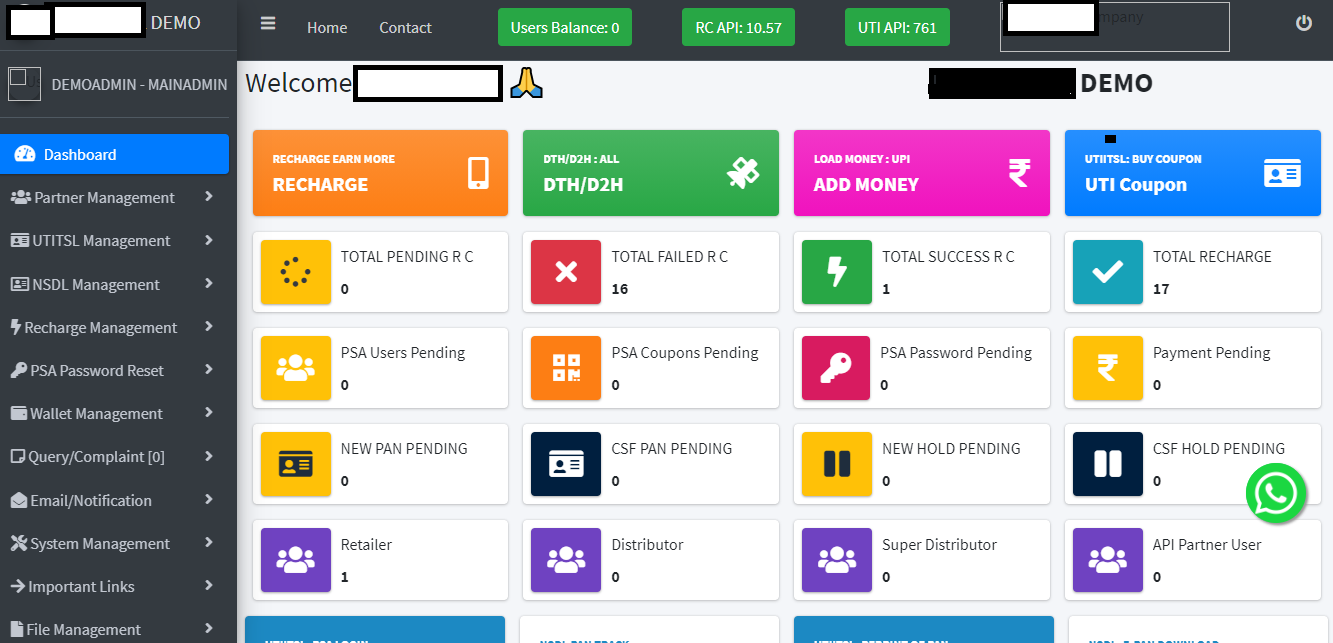Click the mobile phone icon on RECHARGE card
Image resolution: width=1333 pixels, height=643 pixels.
[x=478, y=172]
